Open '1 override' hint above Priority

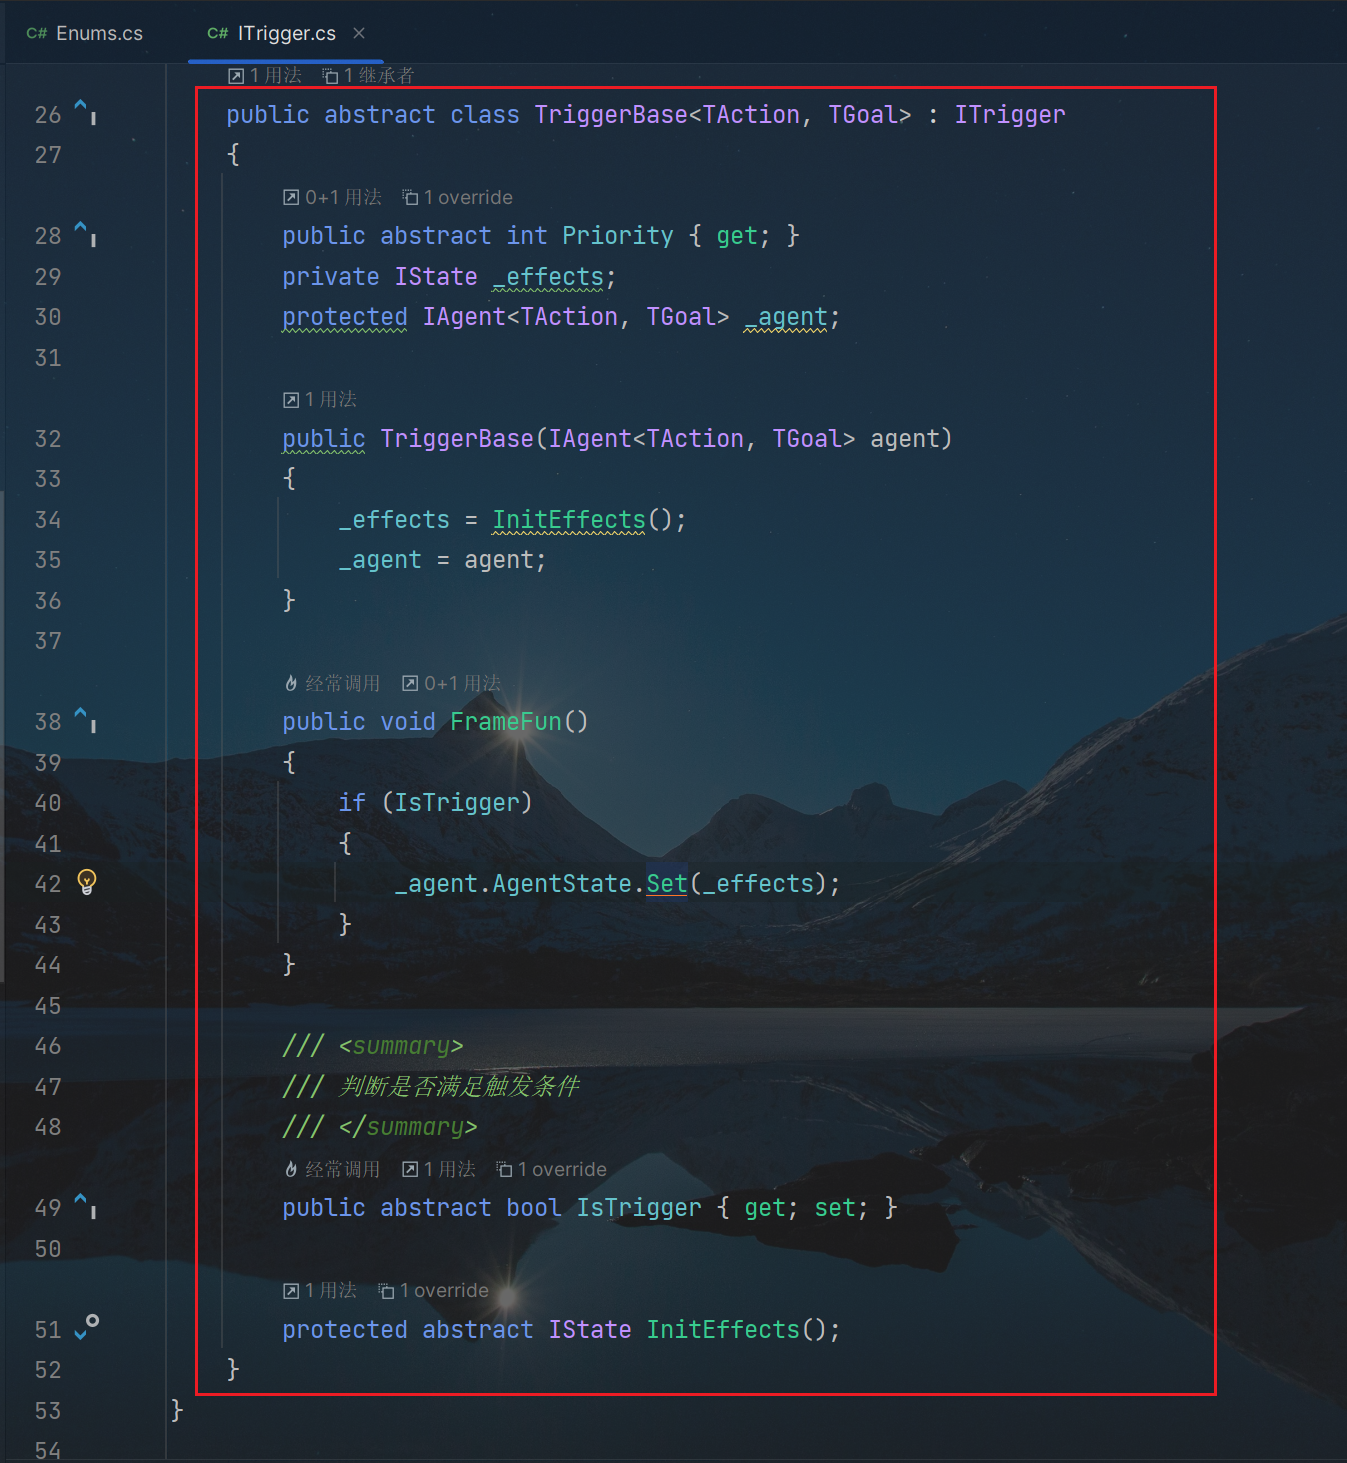coord(457,197)
